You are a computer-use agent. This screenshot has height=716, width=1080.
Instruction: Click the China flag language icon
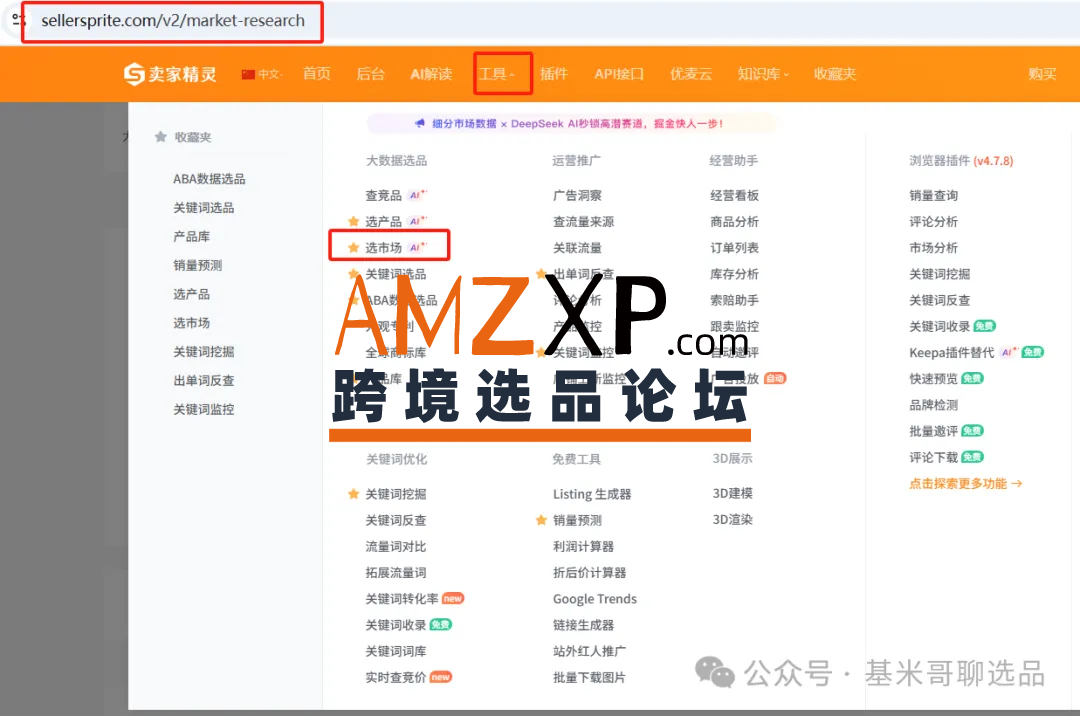(248, 74)
